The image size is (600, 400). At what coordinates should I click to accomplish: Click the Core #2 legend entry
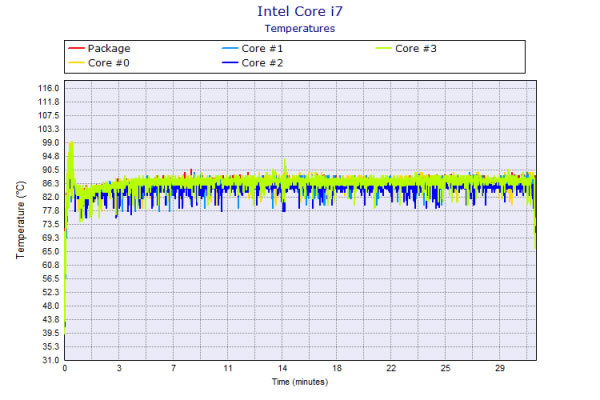pyautogui.click(x=252, y=63)
